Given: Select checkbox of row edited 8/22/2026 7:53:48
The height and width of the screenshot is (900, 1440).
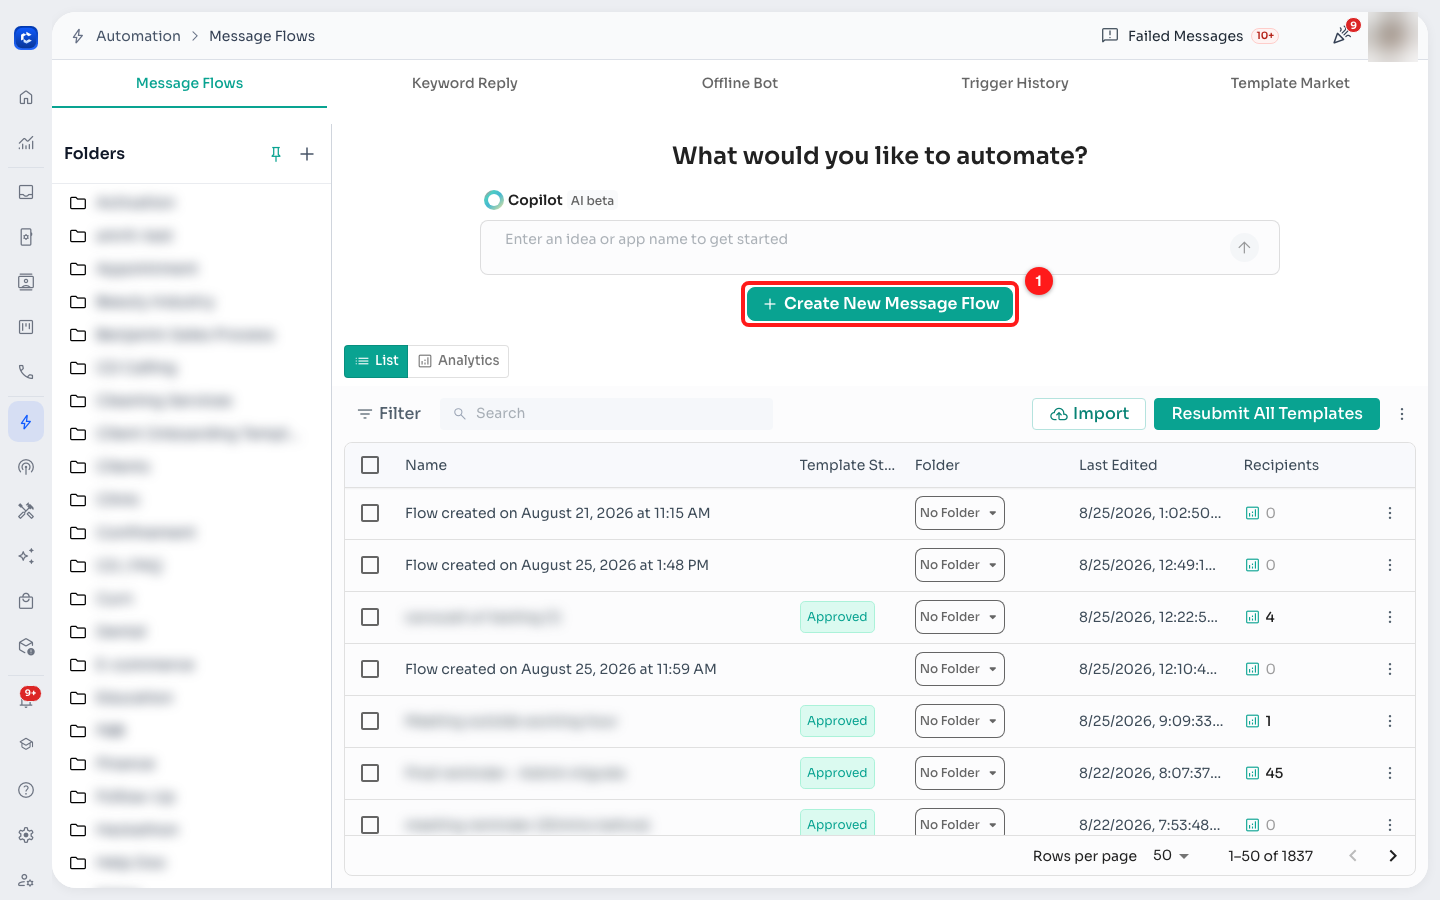Looking at the screenshot, I should (x=370, y=825).
